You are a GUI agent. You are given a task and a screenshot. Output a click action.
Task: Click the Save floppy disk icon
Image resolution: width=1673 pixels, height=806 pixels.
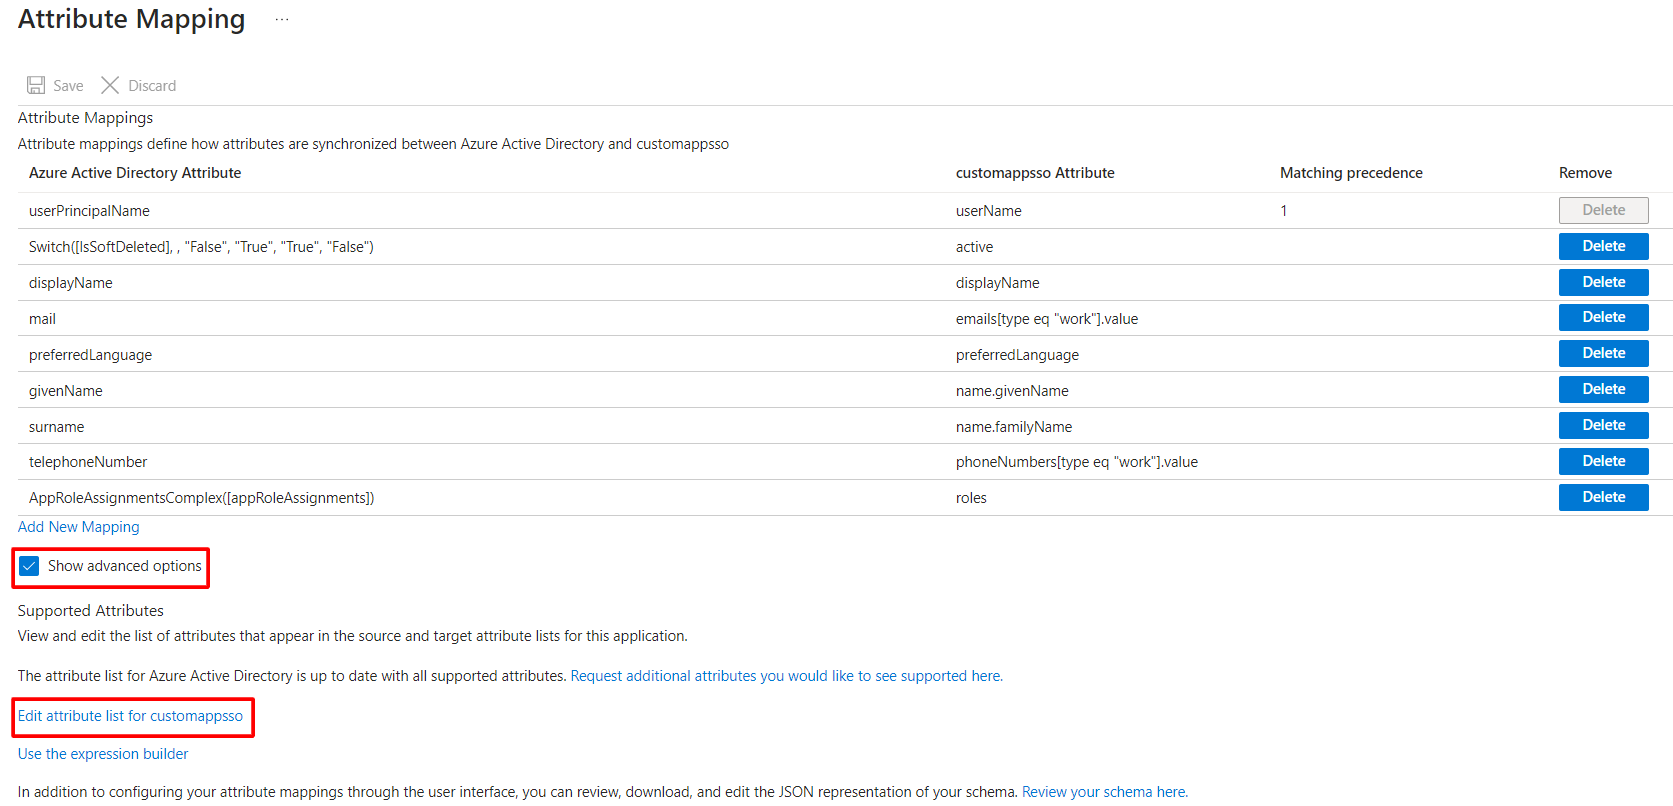click(x=36, y=86)
